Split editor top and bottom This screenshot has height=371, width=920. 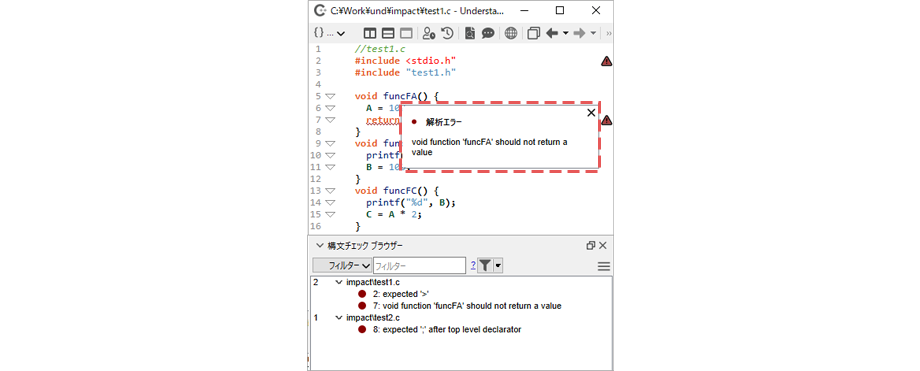[388, 33]
